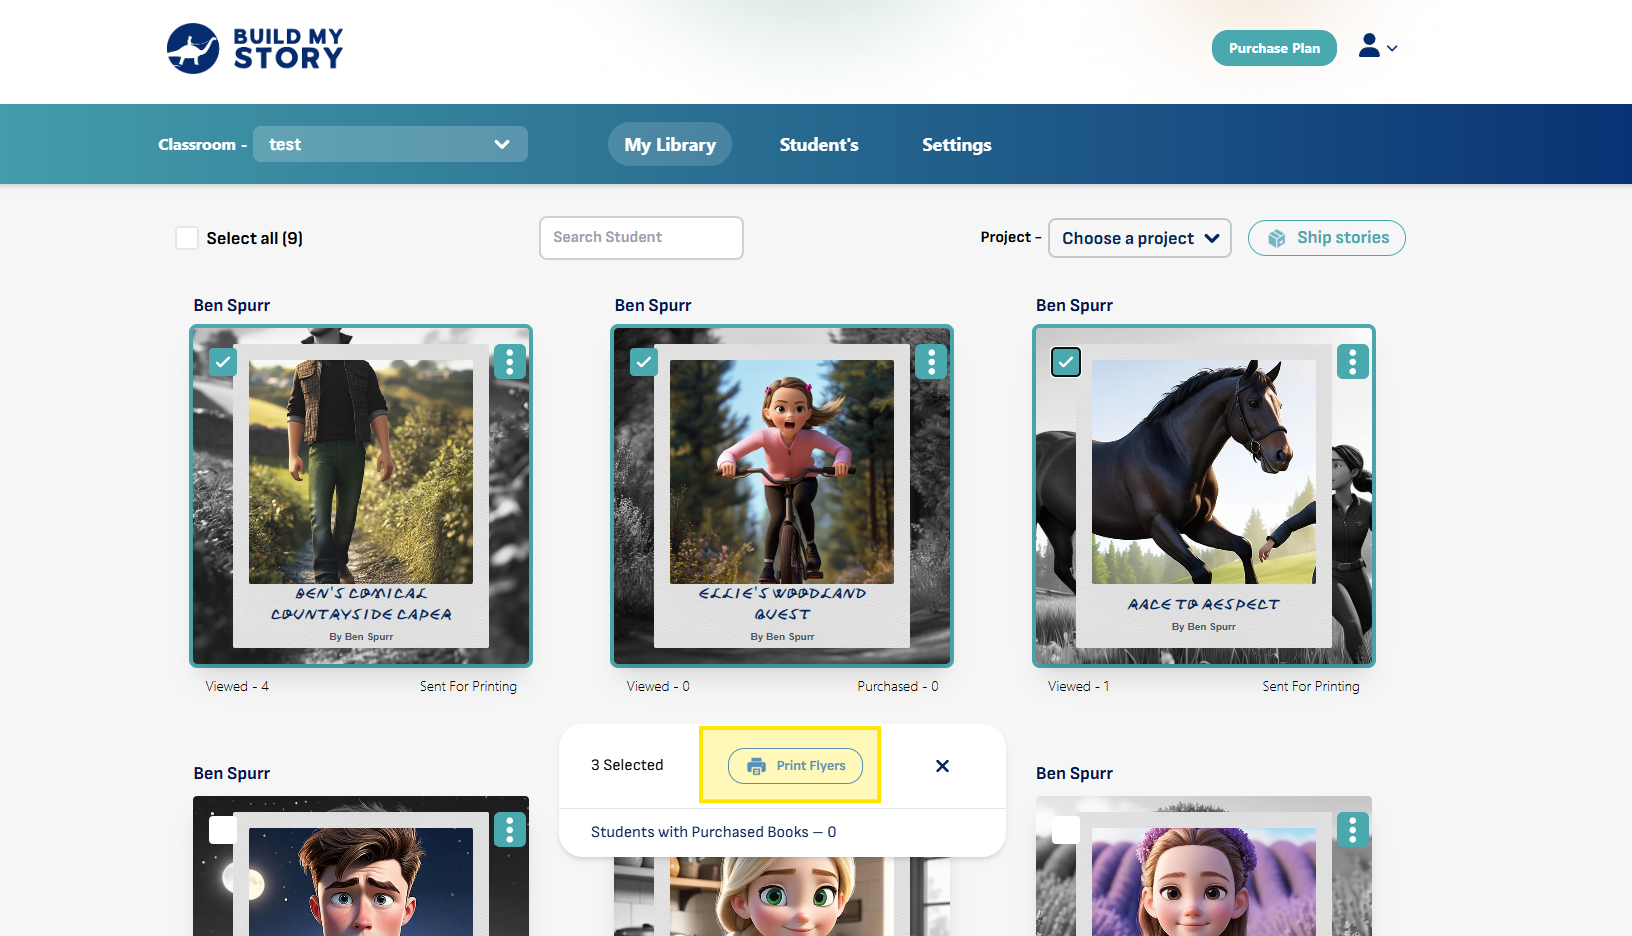The image size is (1632, 936).
Task: Click Ben Spurr name above Race to Respect
Action: [1074, 305]
